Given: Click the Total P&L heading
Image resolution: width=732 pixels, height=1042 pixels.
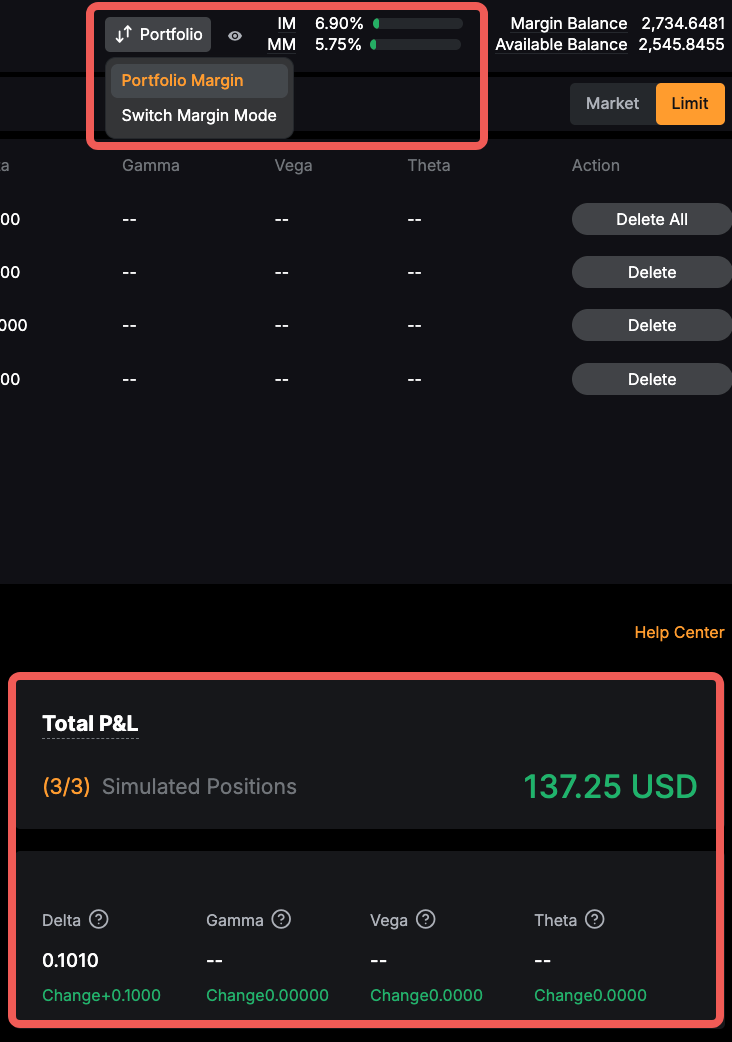Looking at the screenshot, I should pyautogui.click(x=90, y=723).
